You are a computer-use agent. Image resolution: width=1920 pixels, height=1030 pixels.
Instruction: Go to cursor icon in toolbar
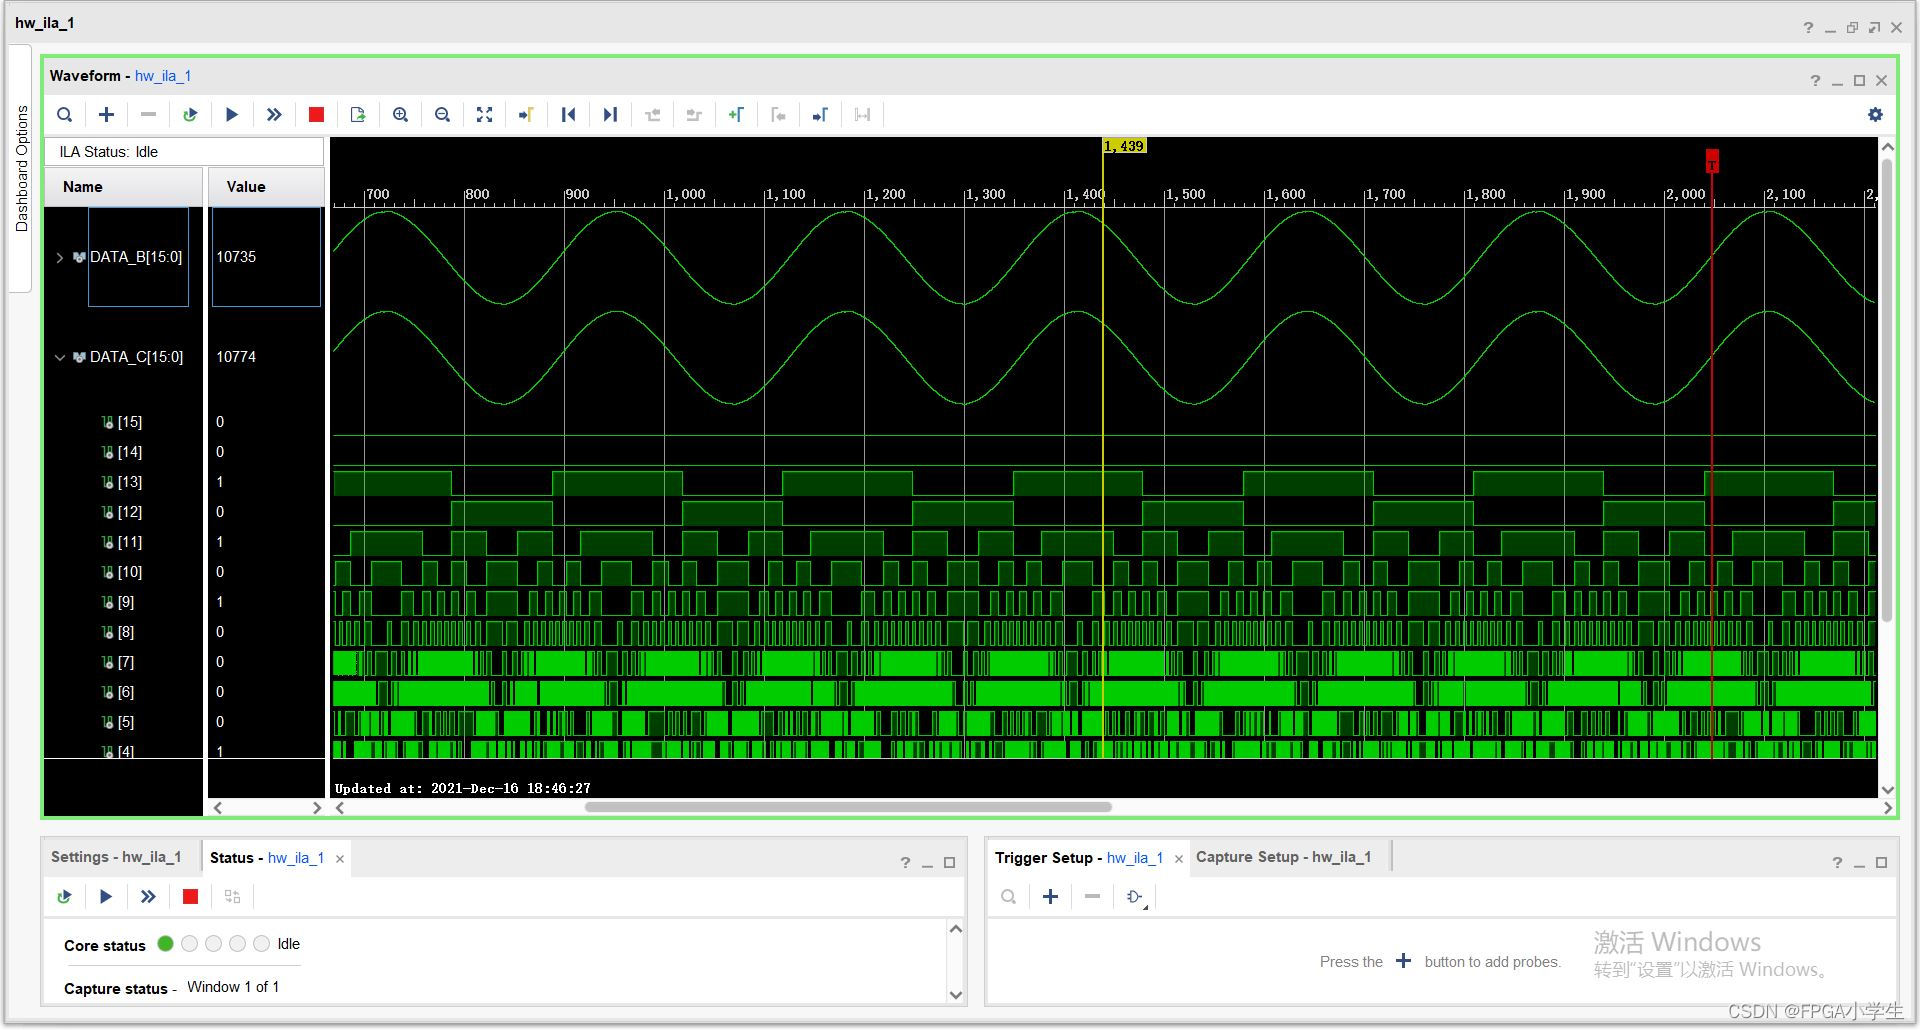tap(526, 115)
